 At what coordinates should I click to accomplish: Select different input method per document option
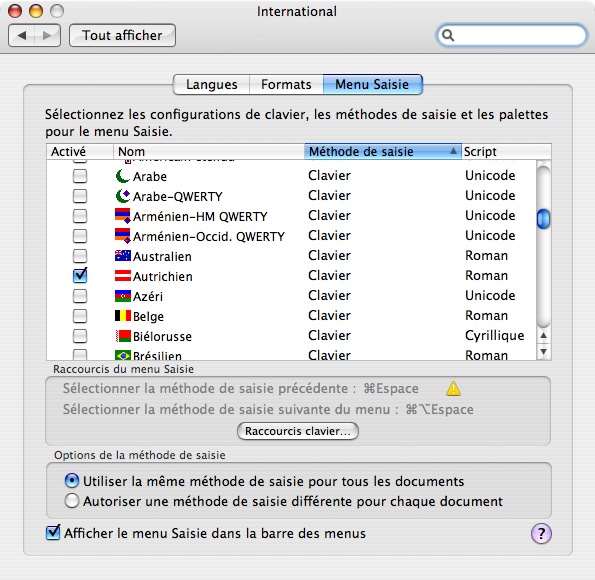click(x=72, y=501)
